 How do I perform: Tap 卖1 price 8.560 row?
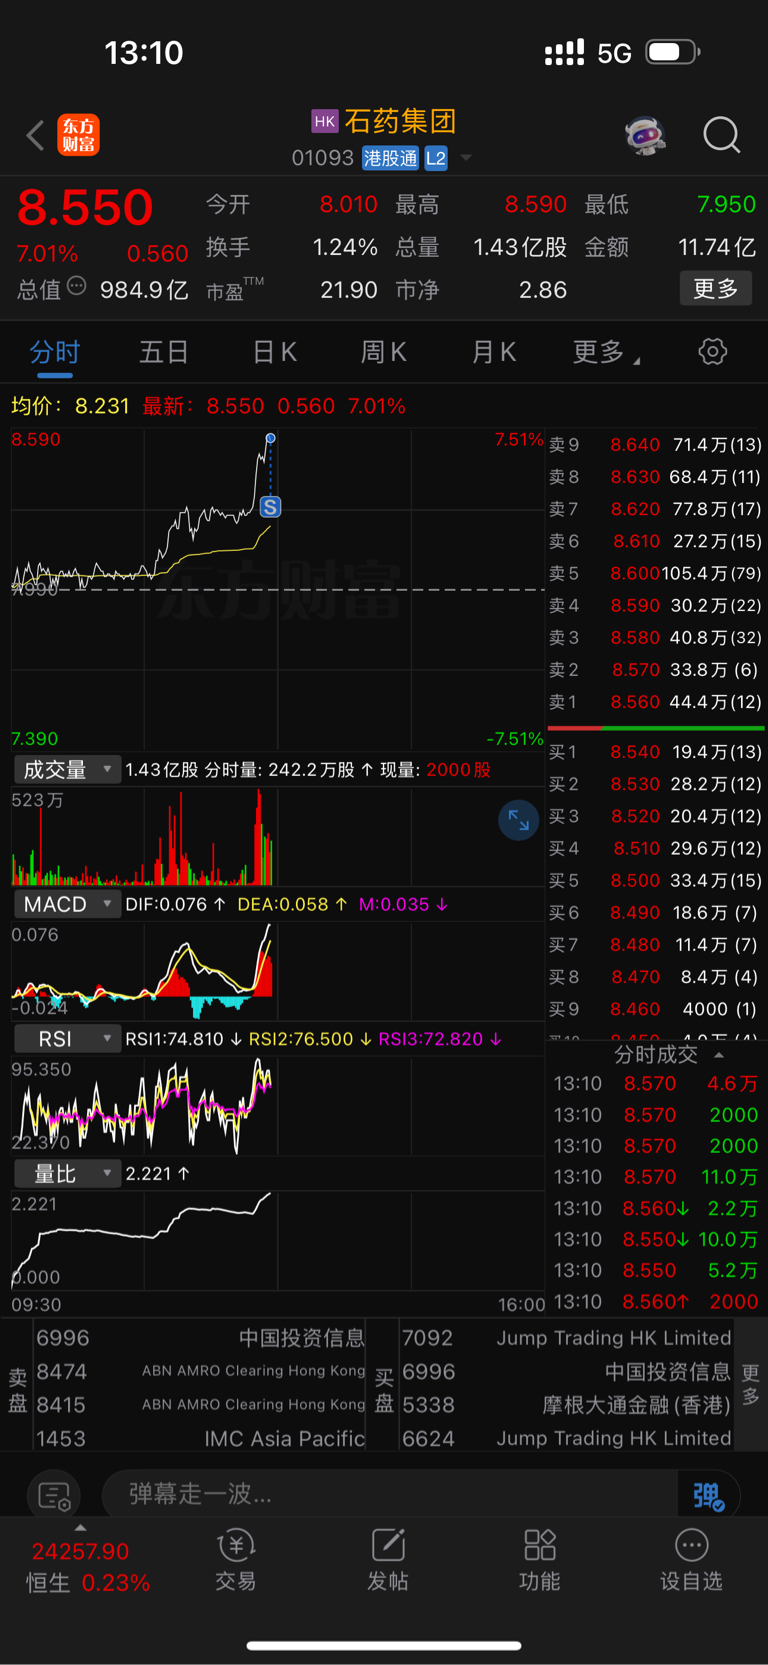[656, 702]
